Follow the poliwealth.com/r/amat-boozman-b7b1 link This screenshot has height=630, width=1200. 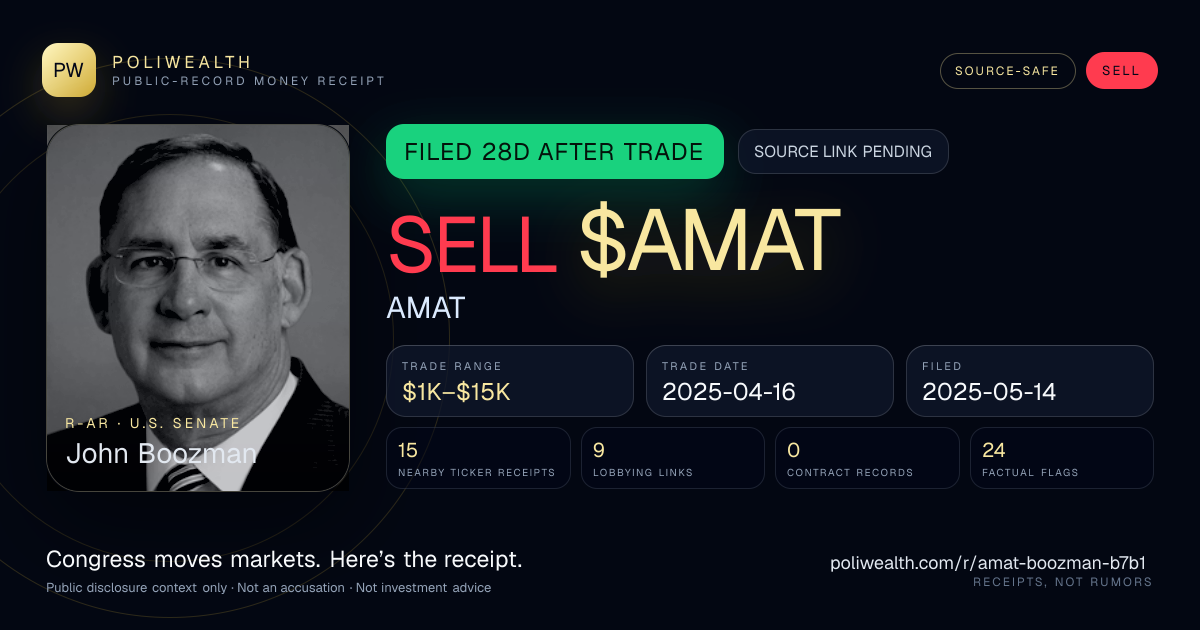coord(991,563)
